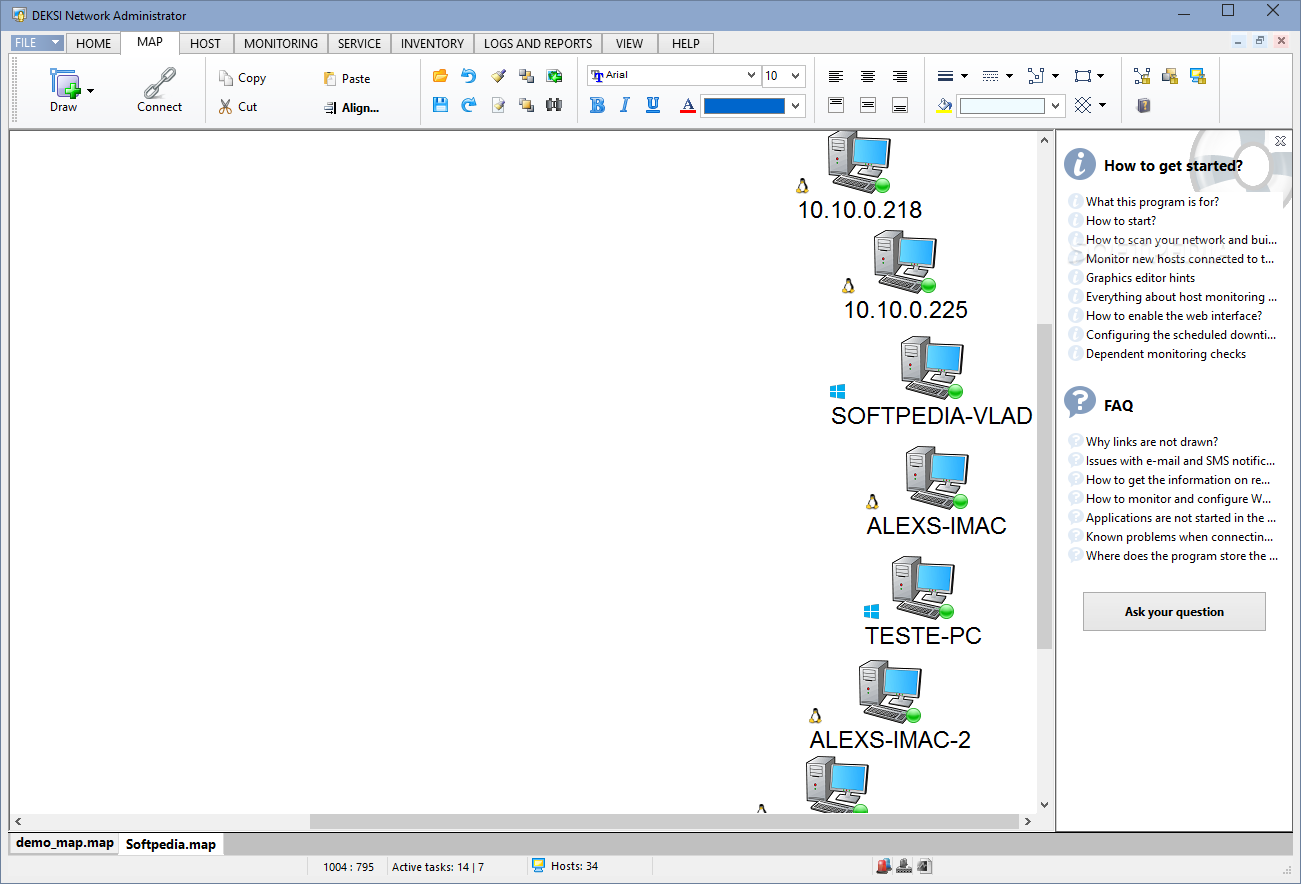Click the red alarm siren status icon
This screenshot has width=1301, height=884.
pos(883,866)
